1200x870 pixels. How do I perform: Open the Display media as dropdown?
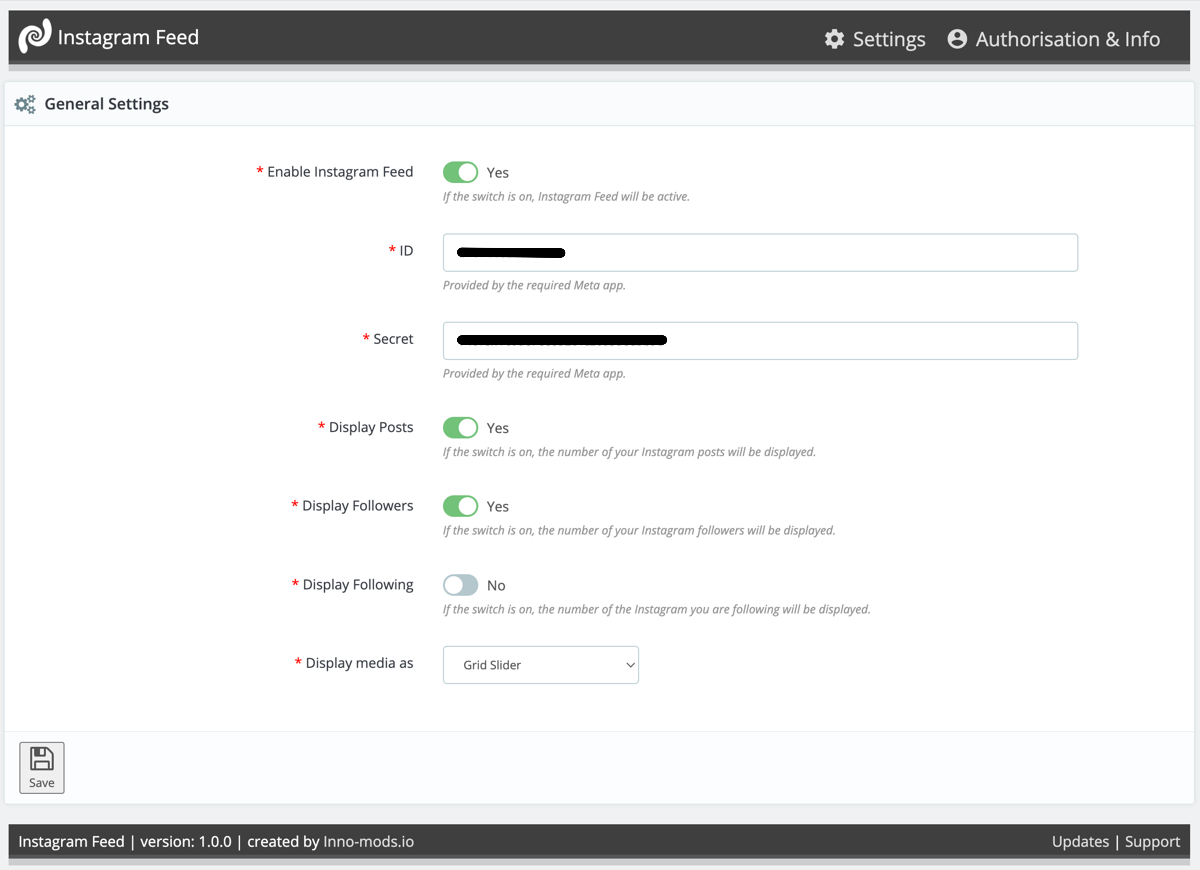tap(540, 664)
